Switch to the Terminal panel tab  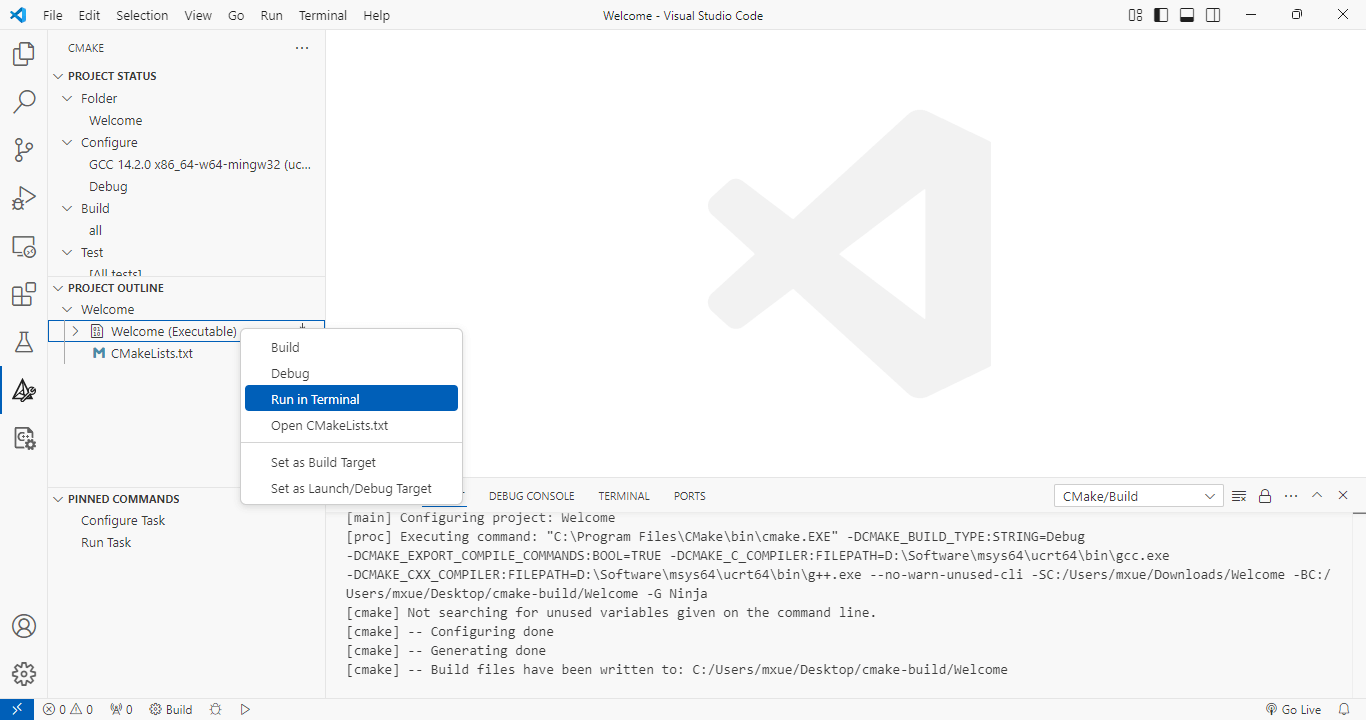tap(624, 496)
